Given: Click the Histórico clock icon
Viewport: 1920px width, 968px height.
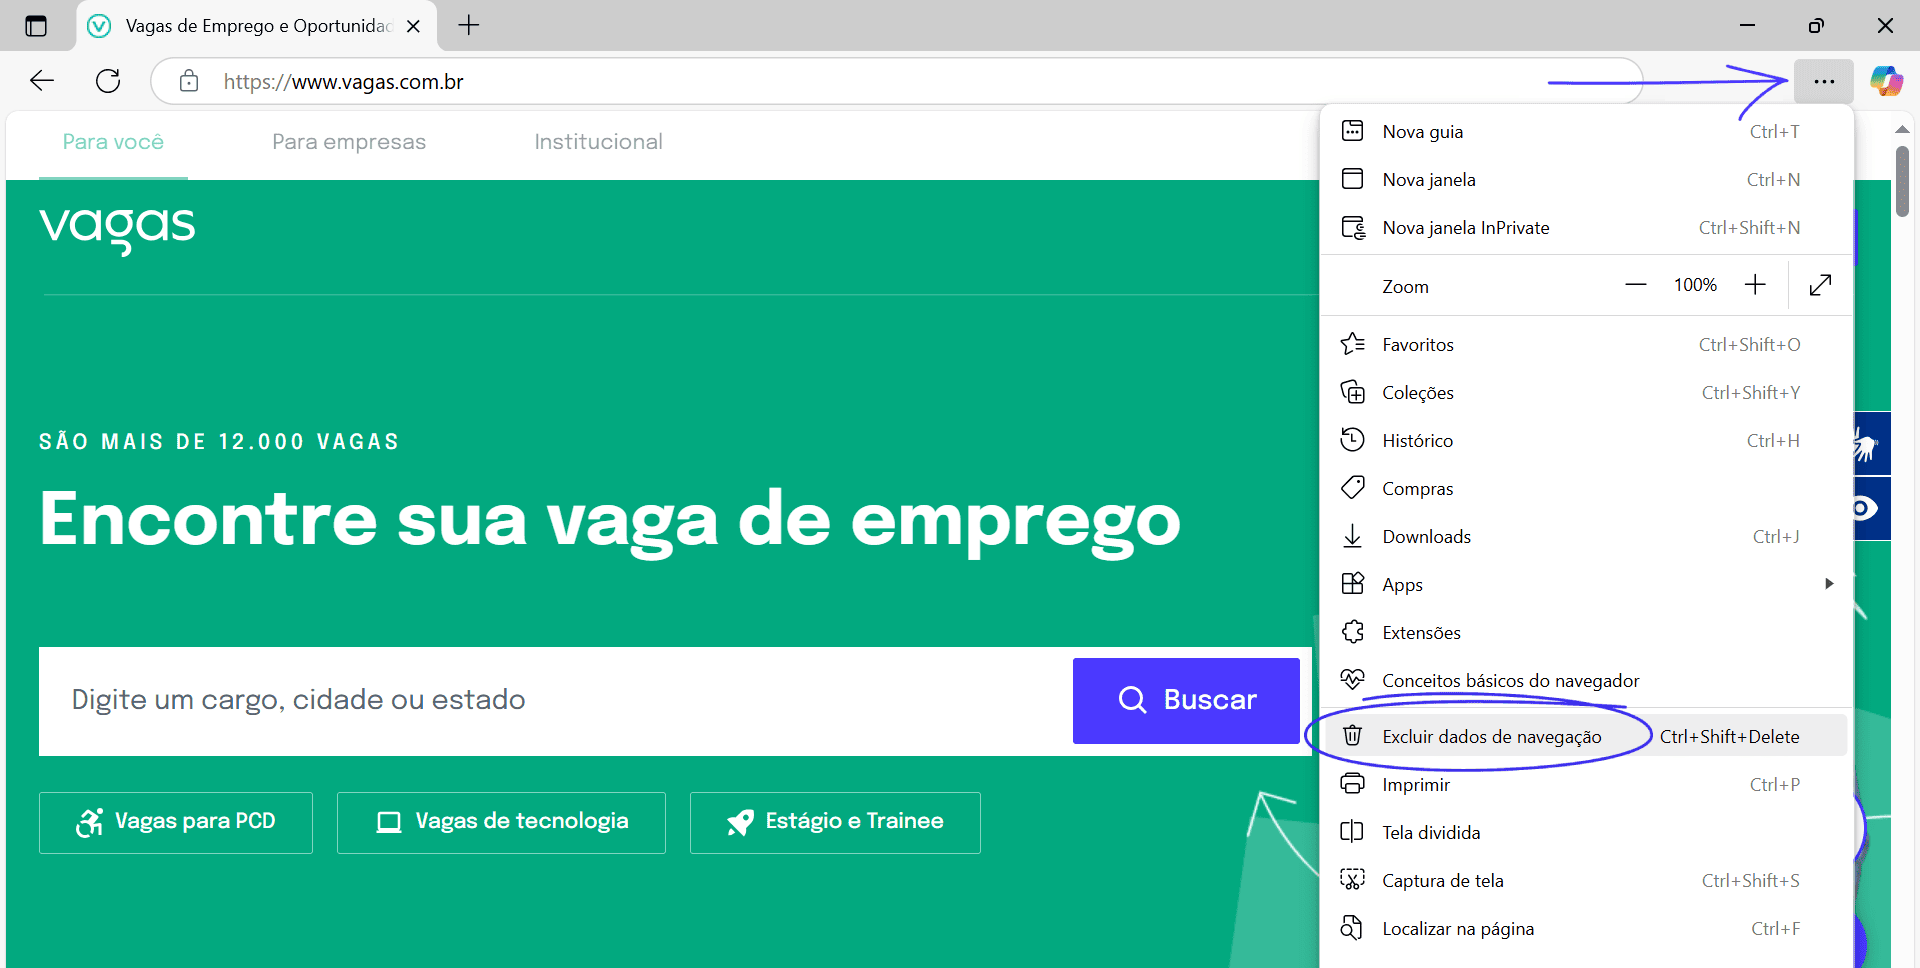Looking at the screenshot, I should [x=1352, y=440].
